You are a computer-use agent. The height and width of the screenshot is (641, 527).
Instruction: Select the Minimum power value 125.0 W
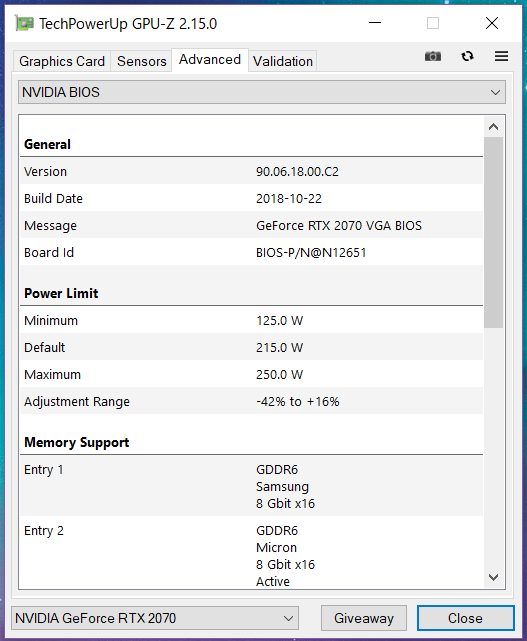point(279,320)
